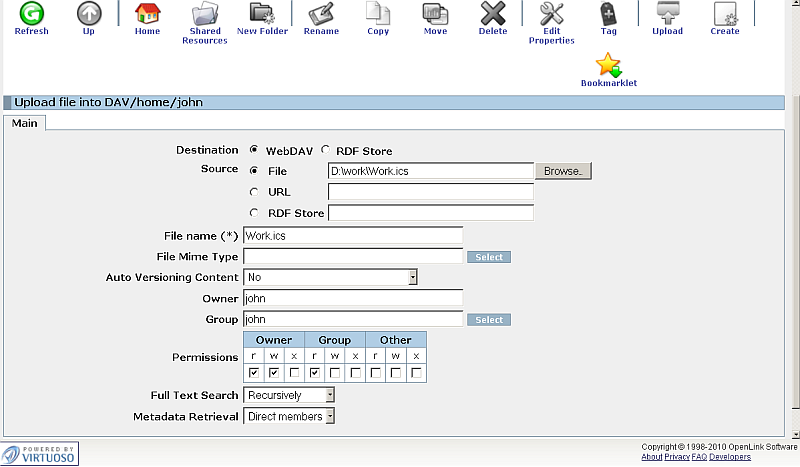Screen dimensions: 800x467
Task: Click the Bookmarklet star icon
Action: click(608, 67)
